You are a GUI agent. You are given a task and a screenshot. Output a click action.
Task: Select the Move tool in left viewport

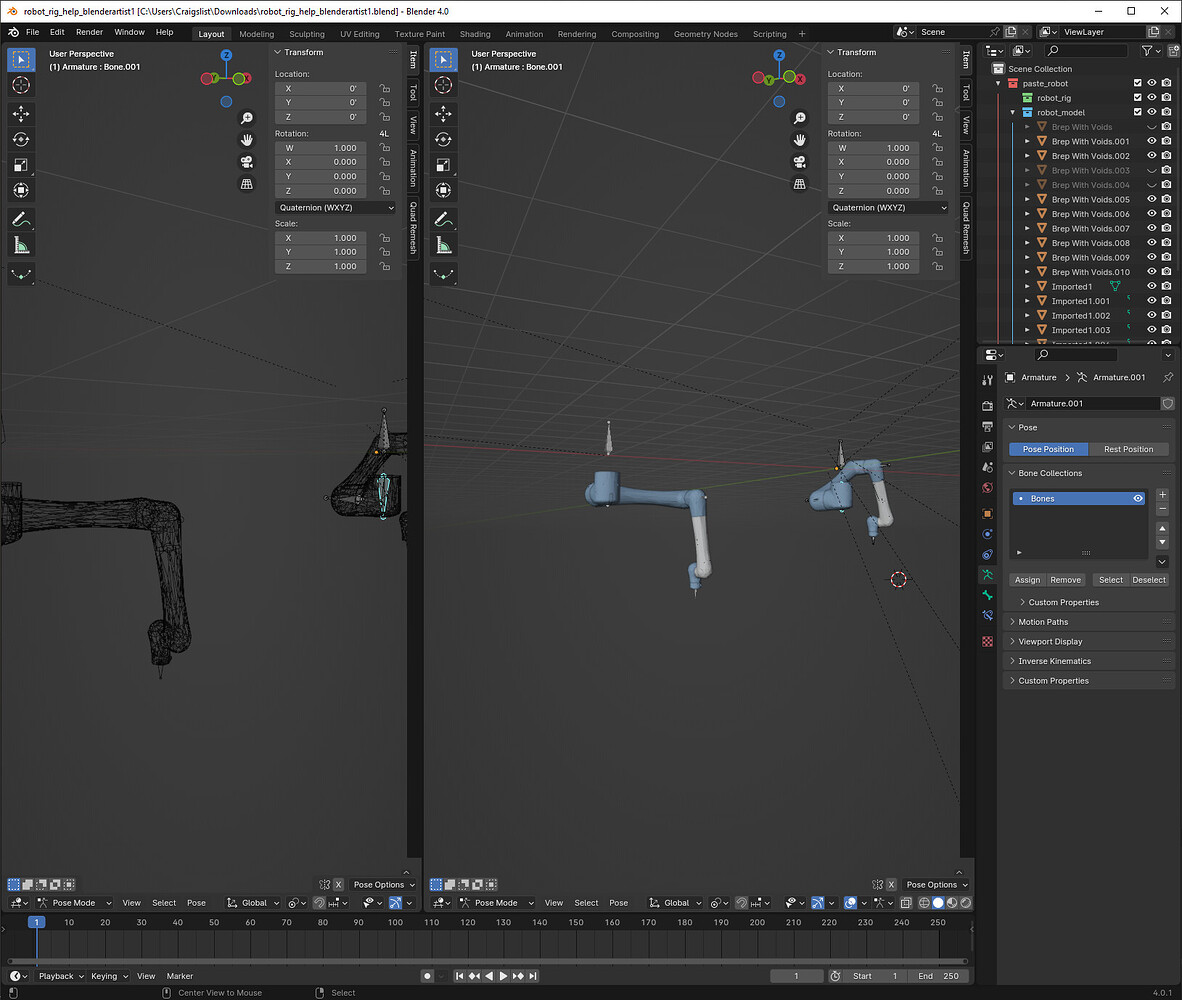21,114
